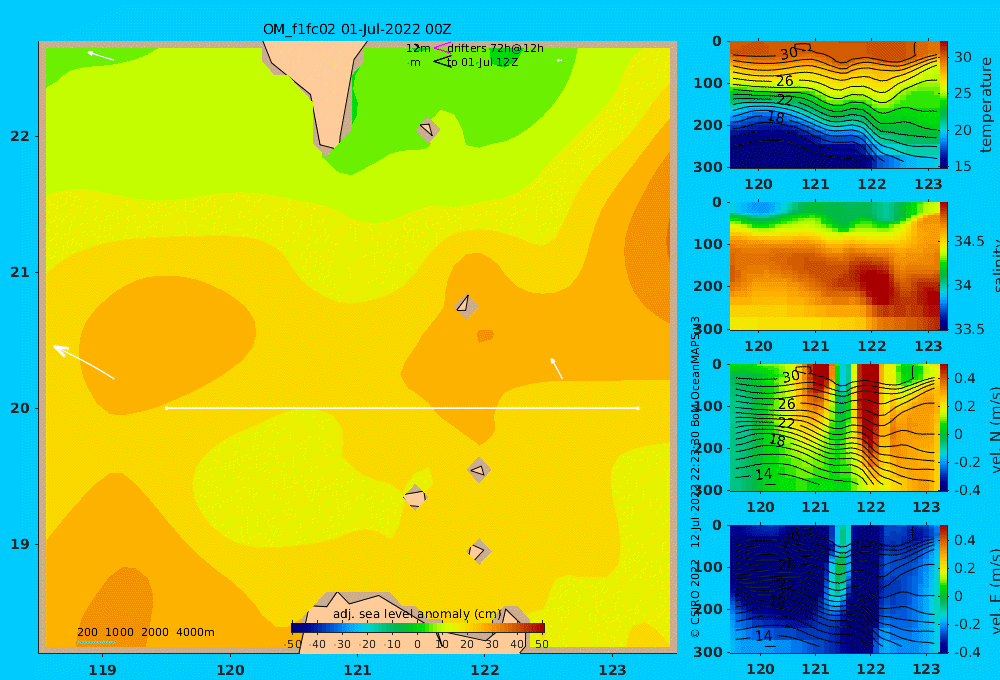The width and height of the screenshot is (1000, 680).
Task: Click longitude label 122 under the main map
Action: [x=485, y=670]
